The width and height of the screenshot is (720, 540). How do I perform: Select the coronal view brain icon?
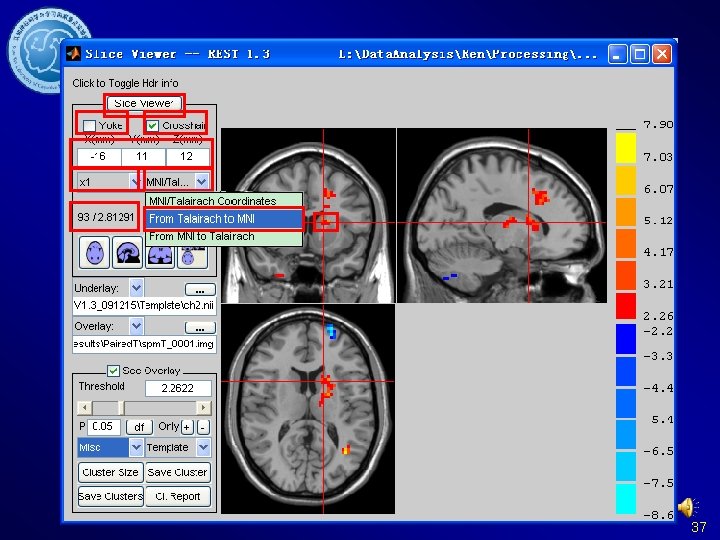(x=159, y=257)
